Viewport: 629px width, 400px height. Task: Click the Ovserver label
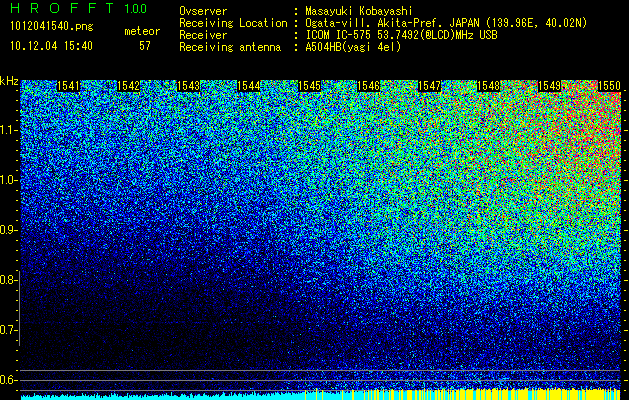203,11
